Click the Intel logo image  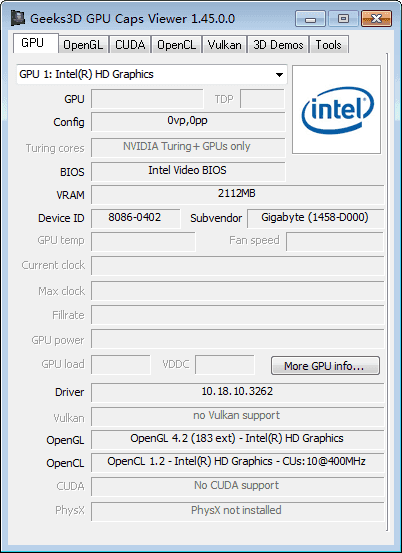(x=336, y=110)
